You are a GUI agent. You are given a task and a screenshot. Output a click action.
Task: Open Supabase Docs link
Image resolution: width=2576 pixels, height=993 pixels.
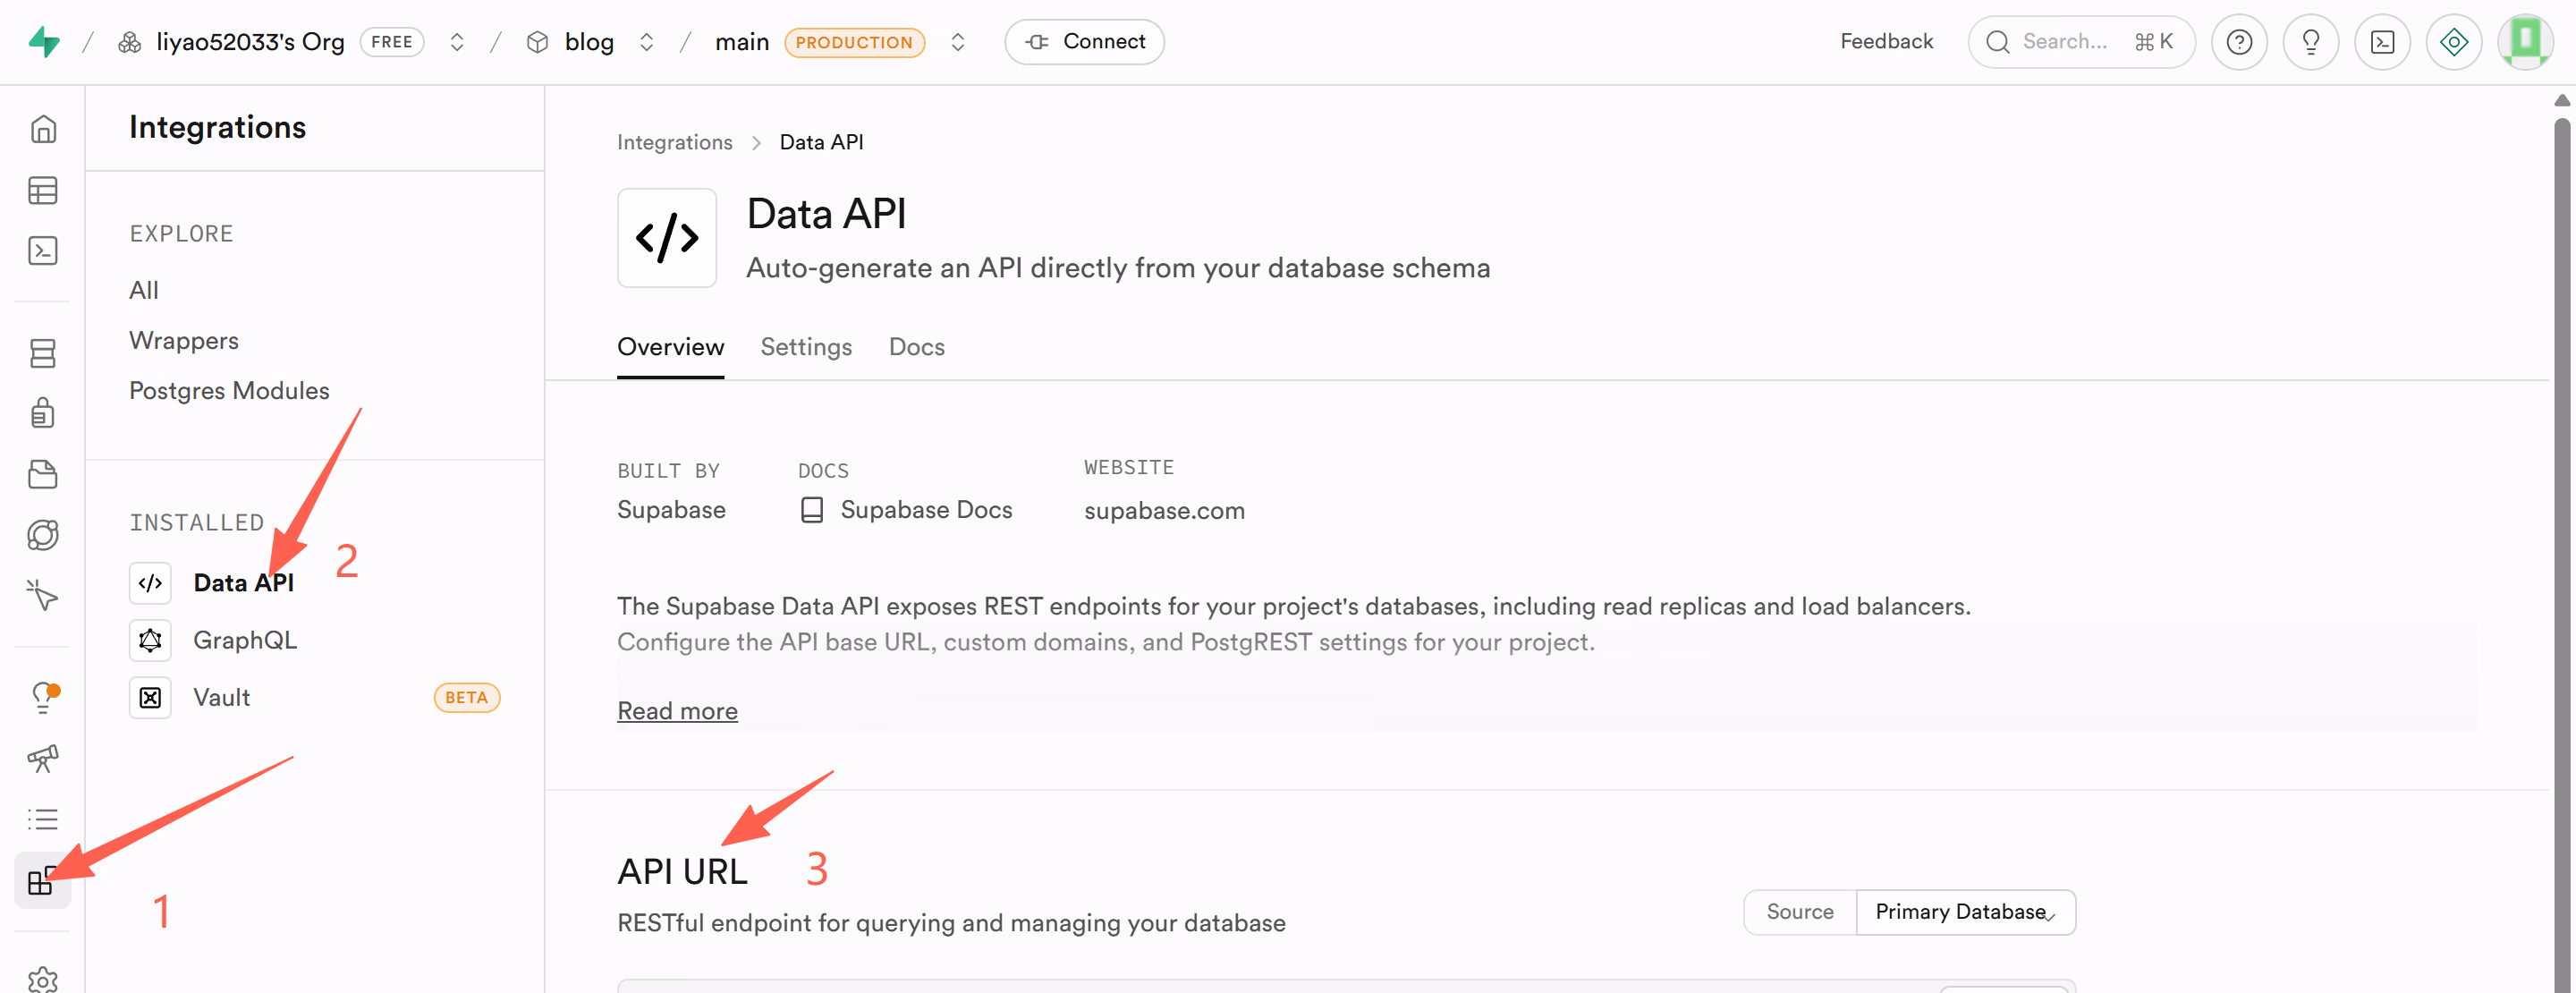coord(925,510)
